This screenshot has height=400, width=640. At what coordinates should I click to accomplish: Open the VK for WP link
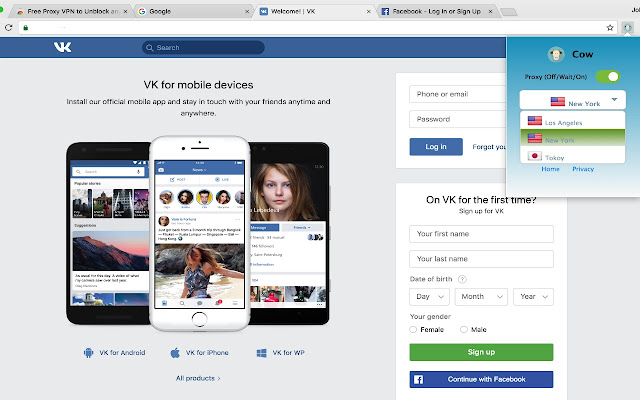(289, 353)
